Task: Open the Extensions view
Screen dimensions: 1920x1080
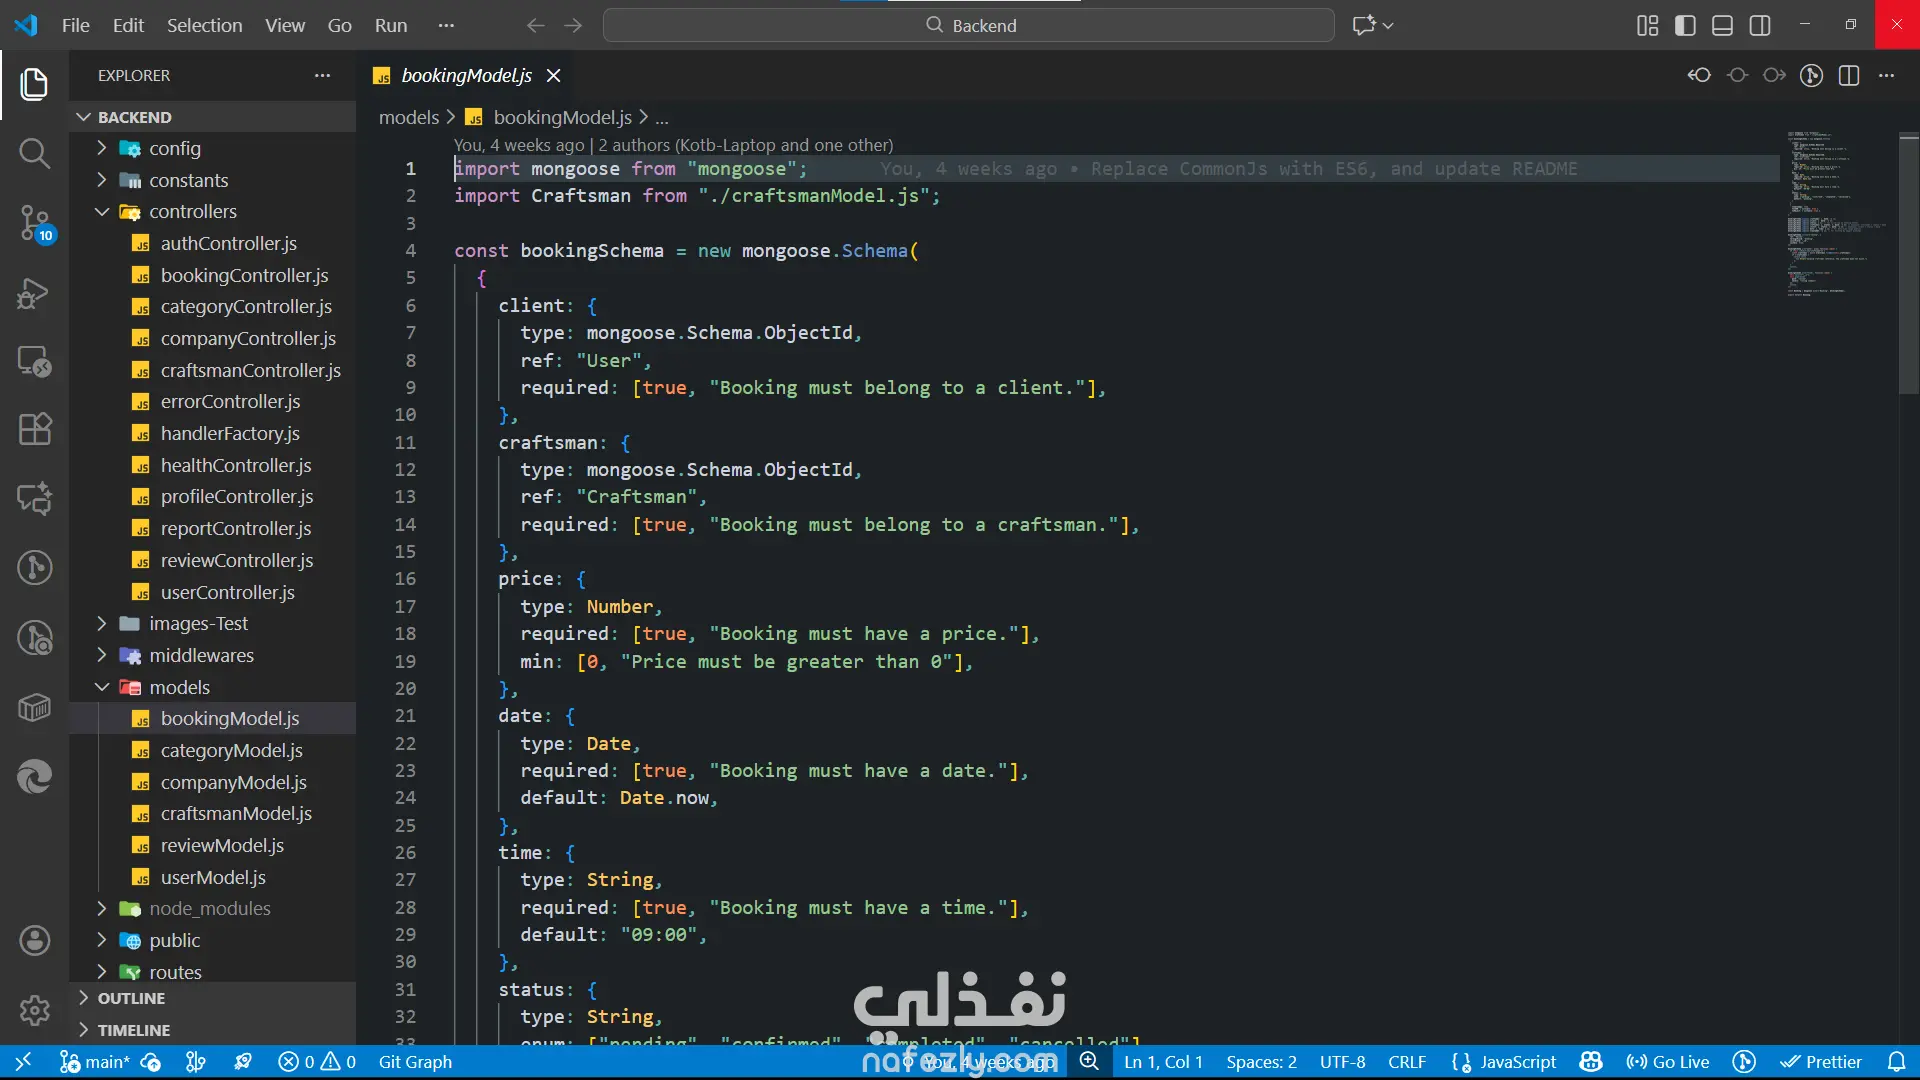Action: point(34,429)
